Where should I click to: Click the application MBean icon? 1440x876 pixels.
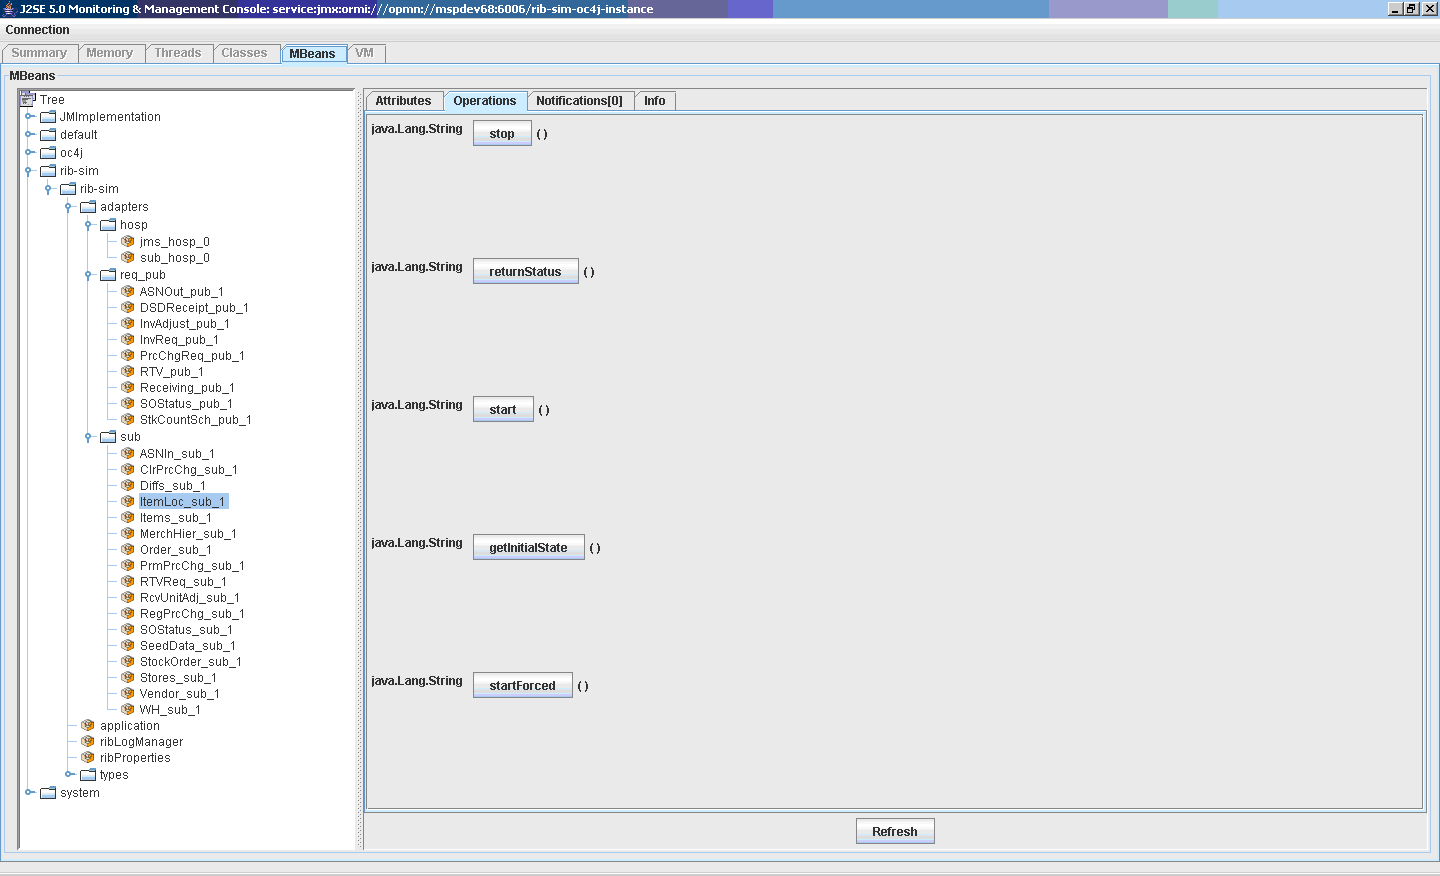coord(88,725)
